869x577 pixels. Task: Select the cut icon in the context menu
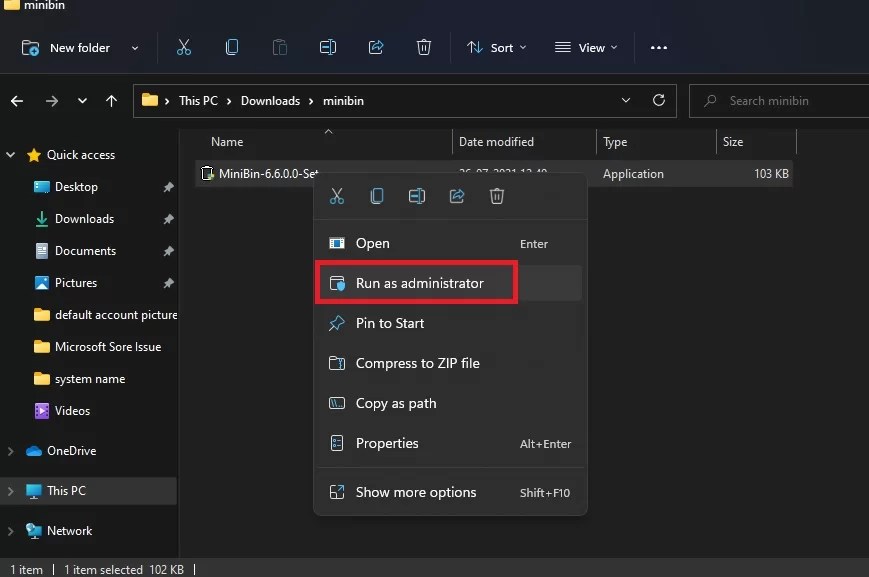(x=337, y=196)
